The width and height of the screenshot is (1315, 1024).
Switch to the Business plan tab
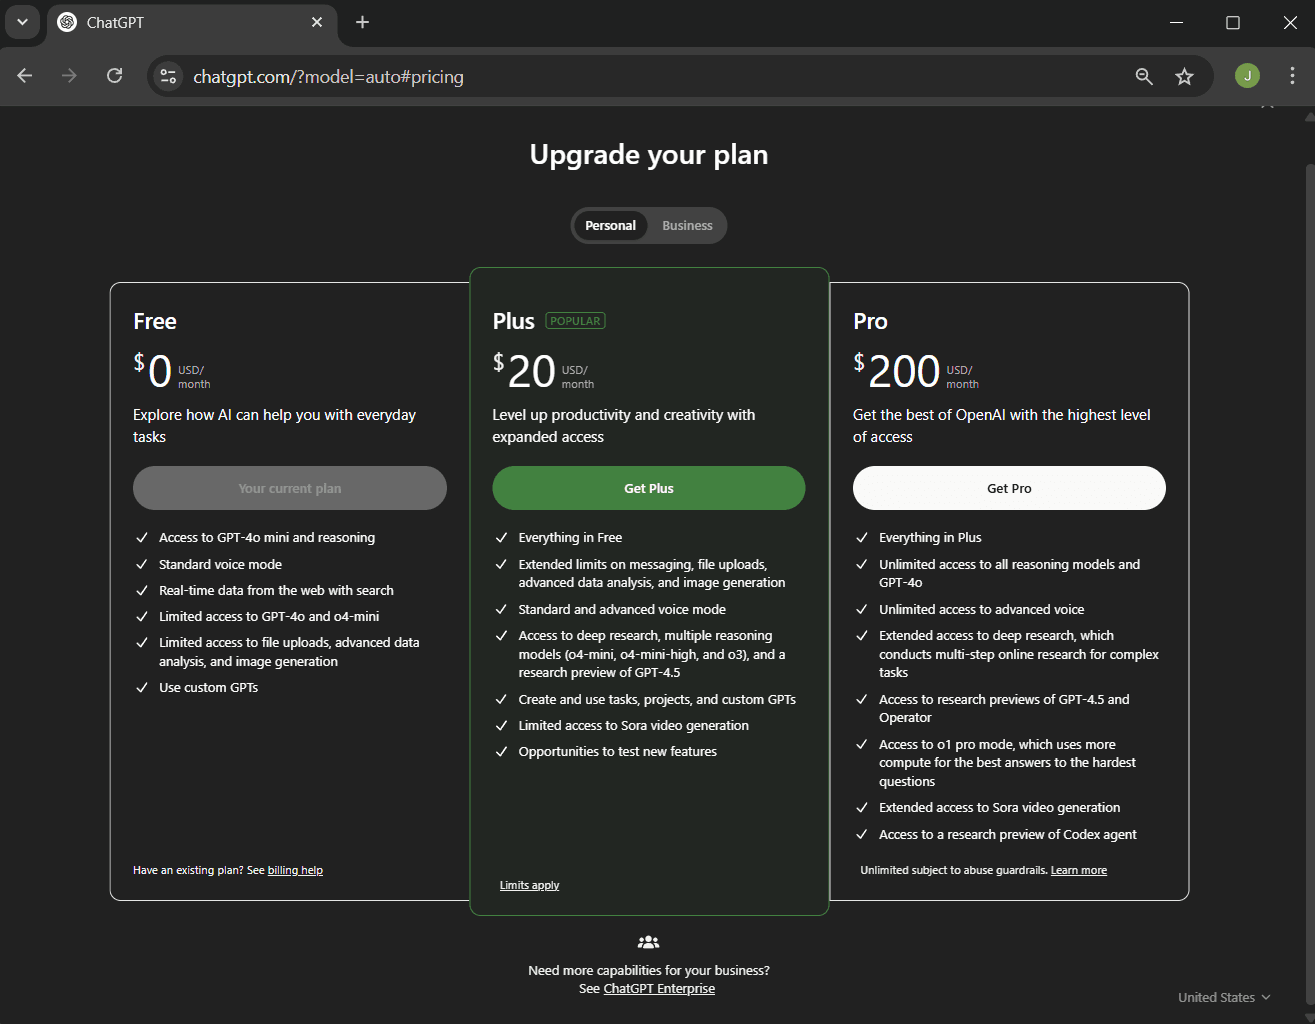[x=687, y=225]
